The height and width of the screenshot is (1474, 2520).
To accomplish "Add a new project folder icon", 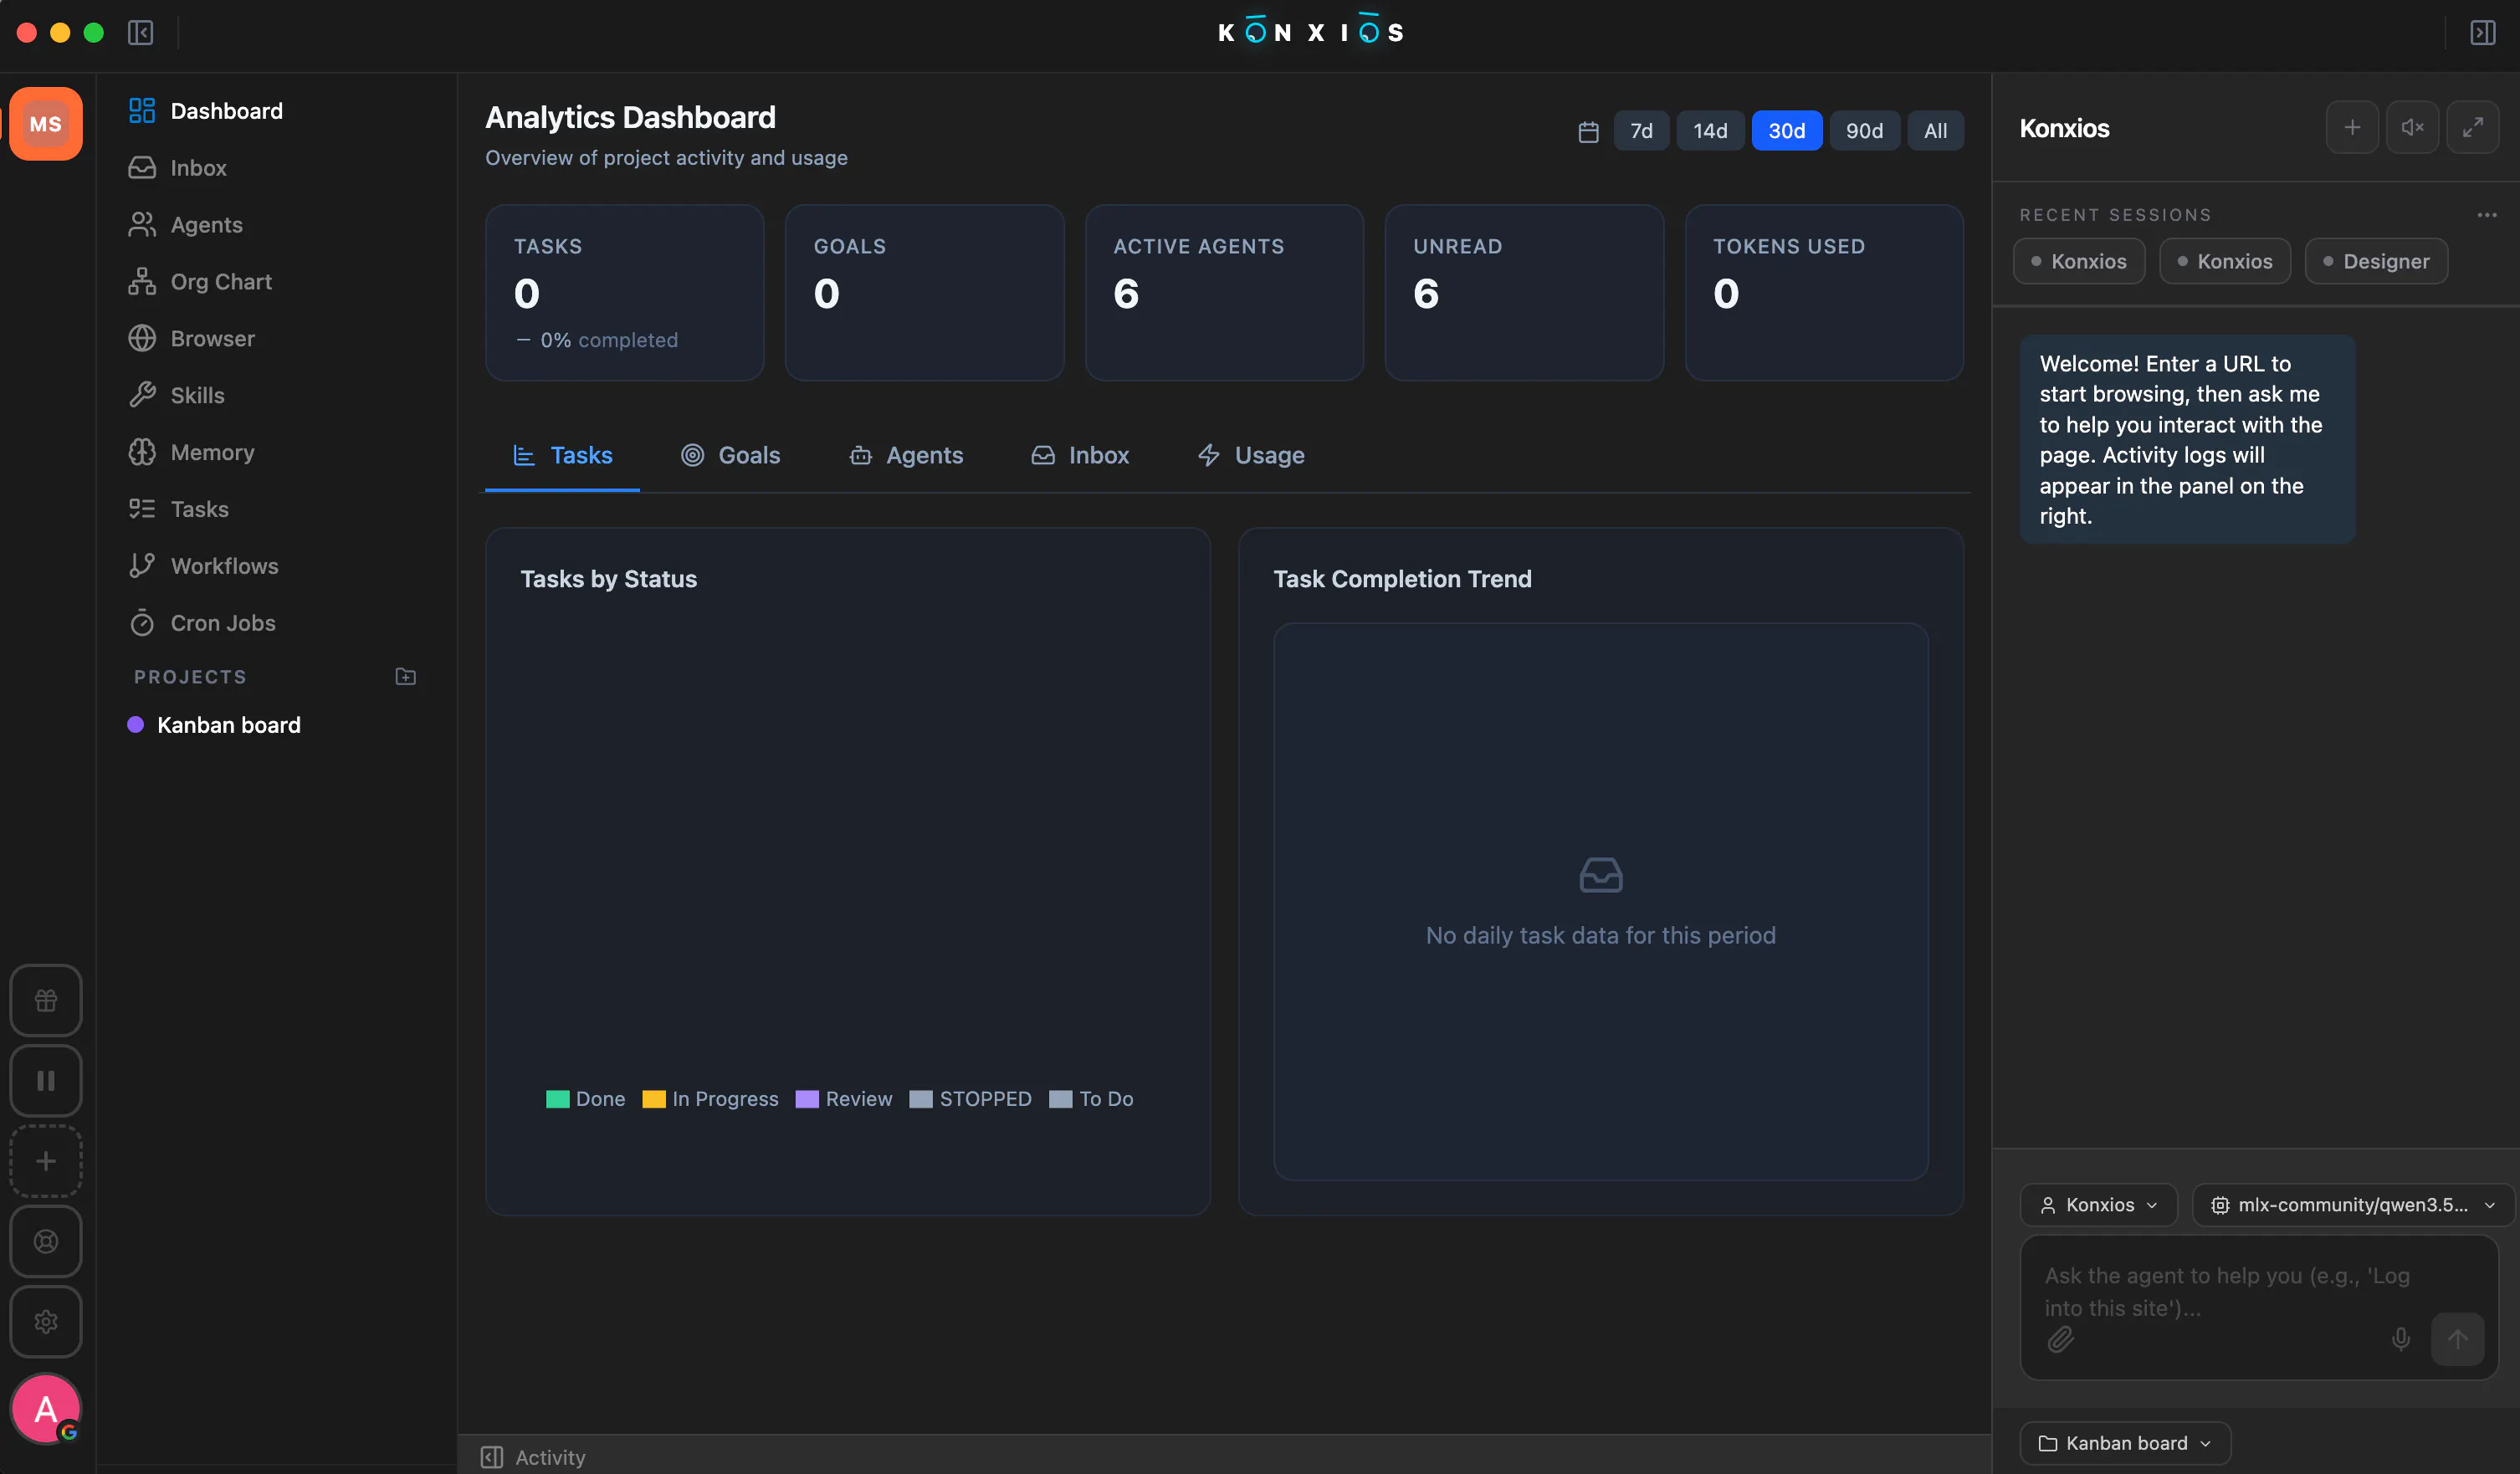I will pos(405,677).
